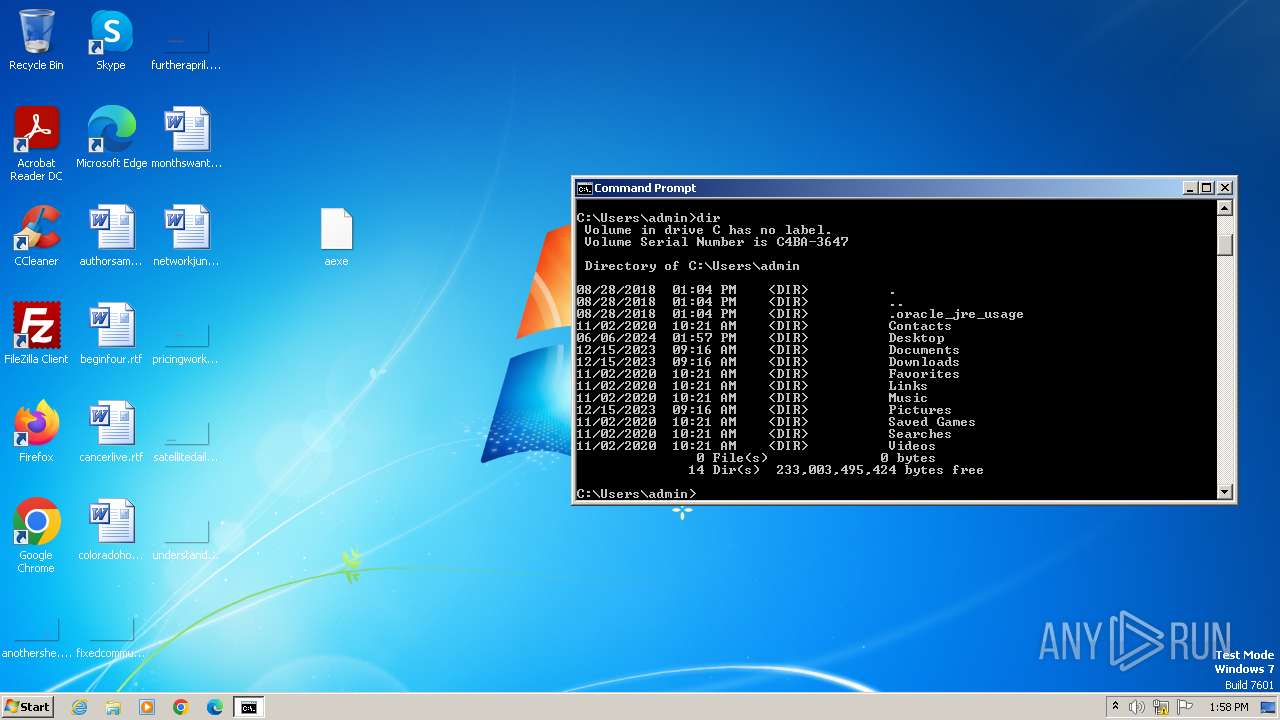Click the 'Saved Games' directory entry
This screenshot has height=720, width=1280.
tap(932, 422)
